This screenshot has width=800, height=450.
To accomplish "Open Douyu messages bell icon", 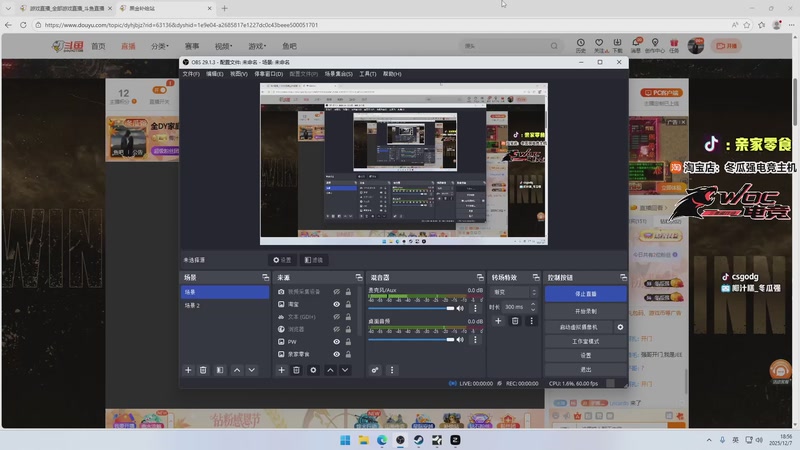I will pyautogui.click(x=636, y=45).
